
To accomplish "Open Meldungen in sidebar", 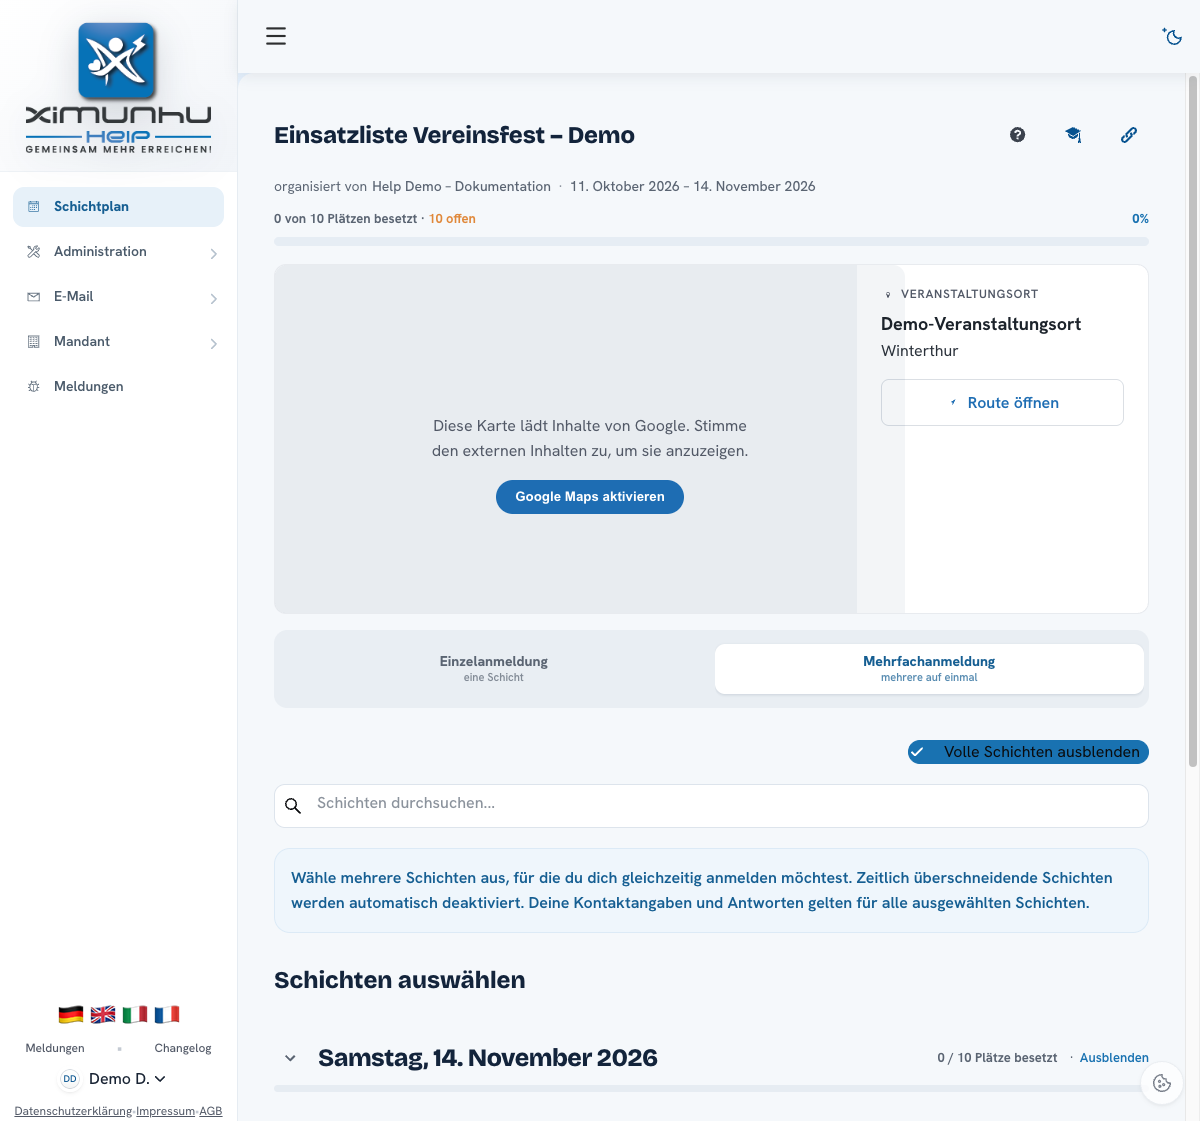I will coord(118,387).
